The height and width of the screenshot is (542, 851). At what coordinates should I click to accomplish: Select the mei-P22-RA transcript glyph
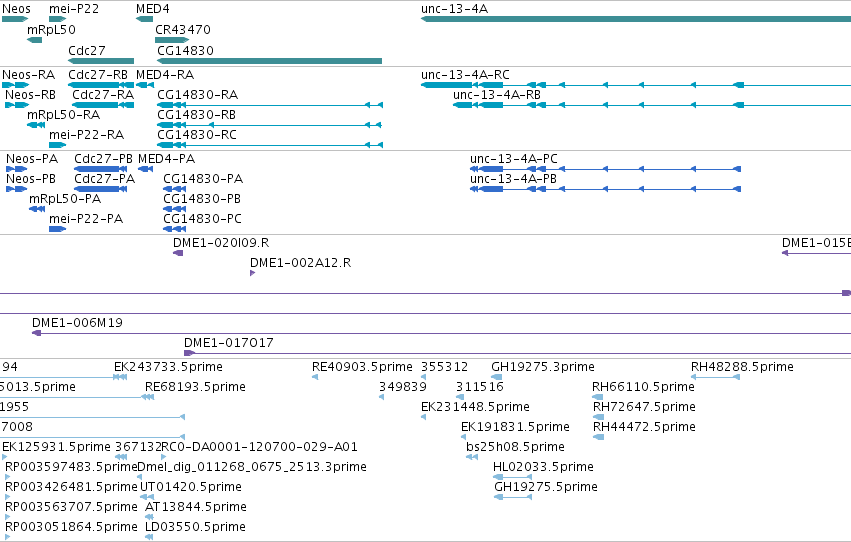point(58,145)
